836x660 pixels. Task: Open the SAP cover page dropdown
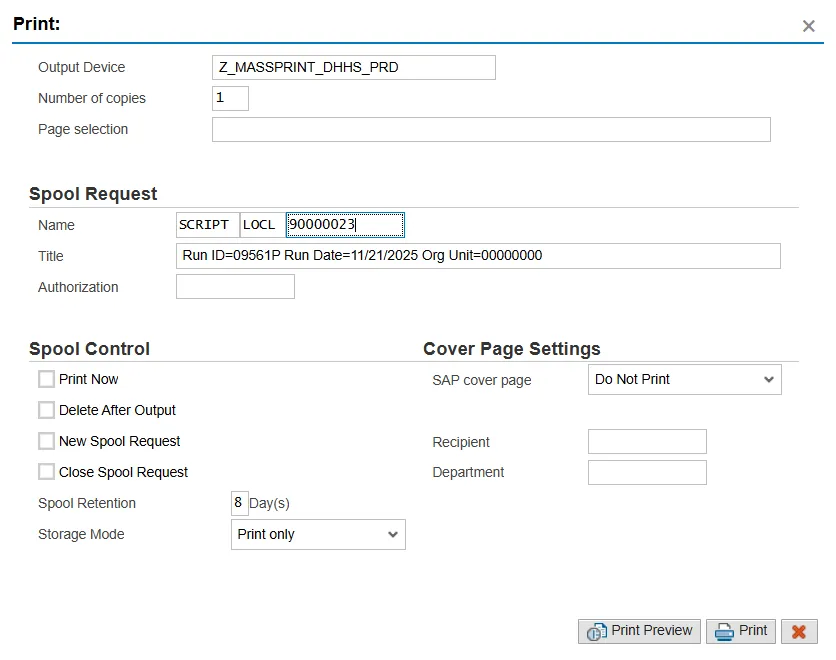[684, 380]
